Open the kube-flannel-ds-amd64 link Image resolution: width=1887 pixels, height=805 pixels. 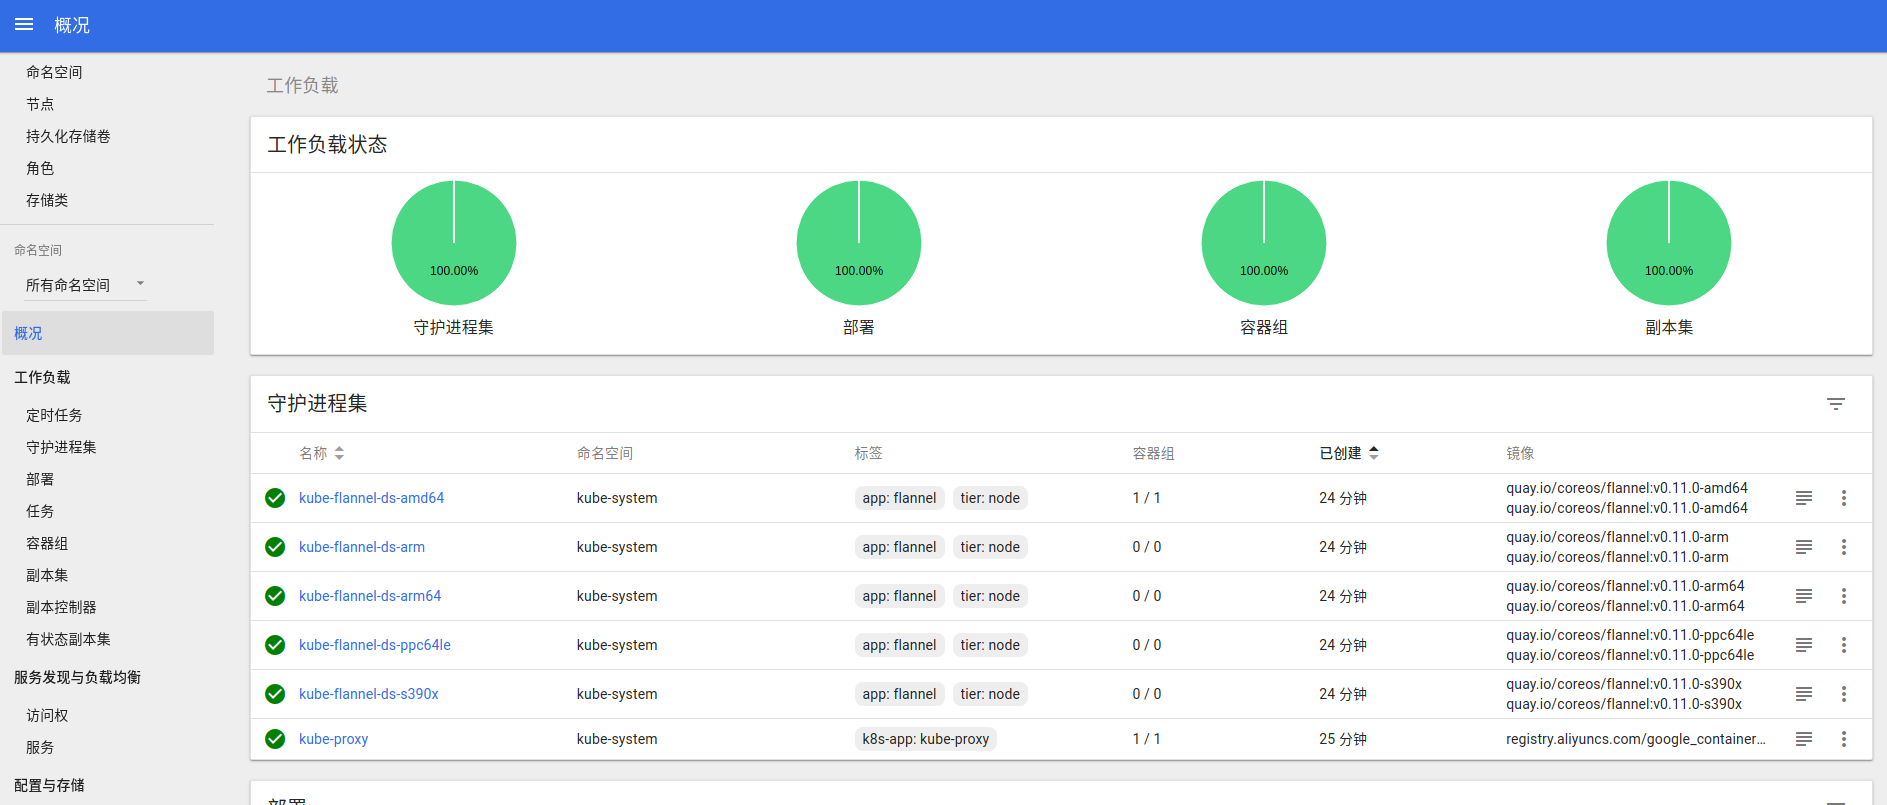[x=371, y=498]
